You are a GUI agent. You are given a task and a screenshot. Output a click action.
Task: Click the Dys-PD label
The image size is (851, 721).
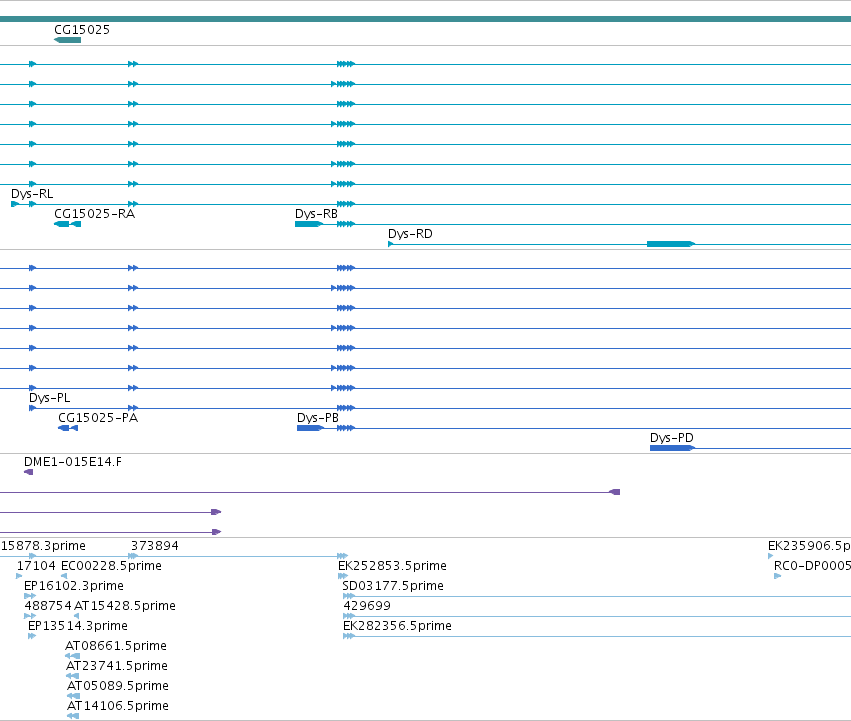672,438
